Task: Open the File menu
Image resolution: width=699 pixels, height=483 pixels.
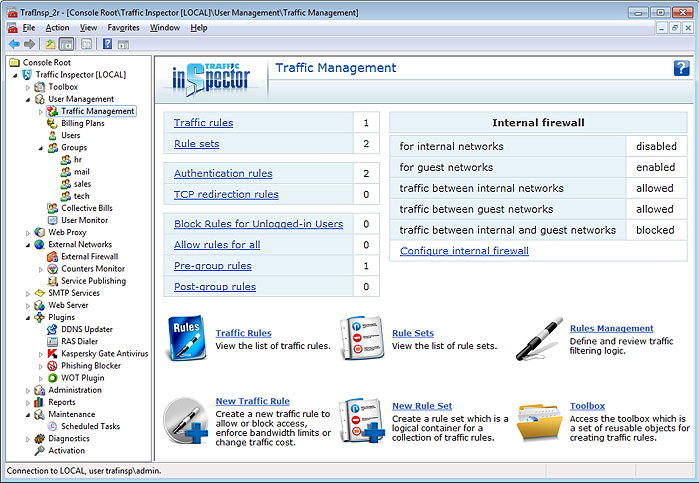Action: (x=29, y=28)
